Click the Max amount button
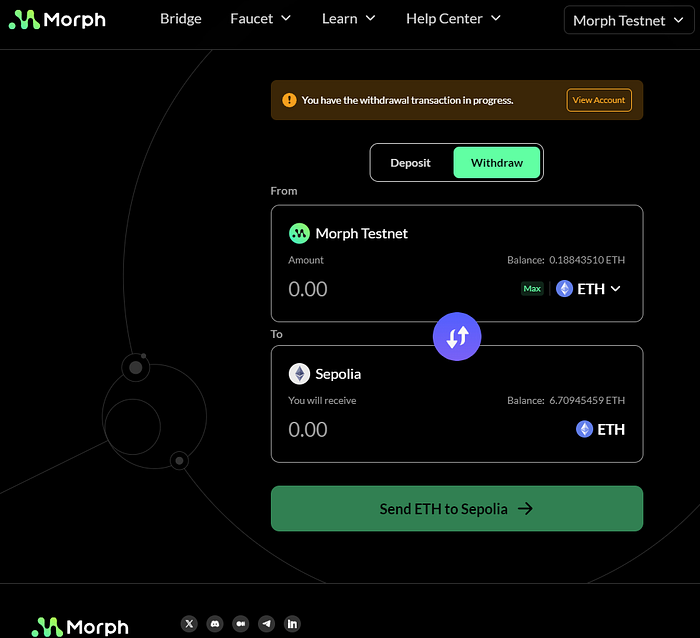The width and height of the screenshot is (700, 638). (x=532, y=288)
